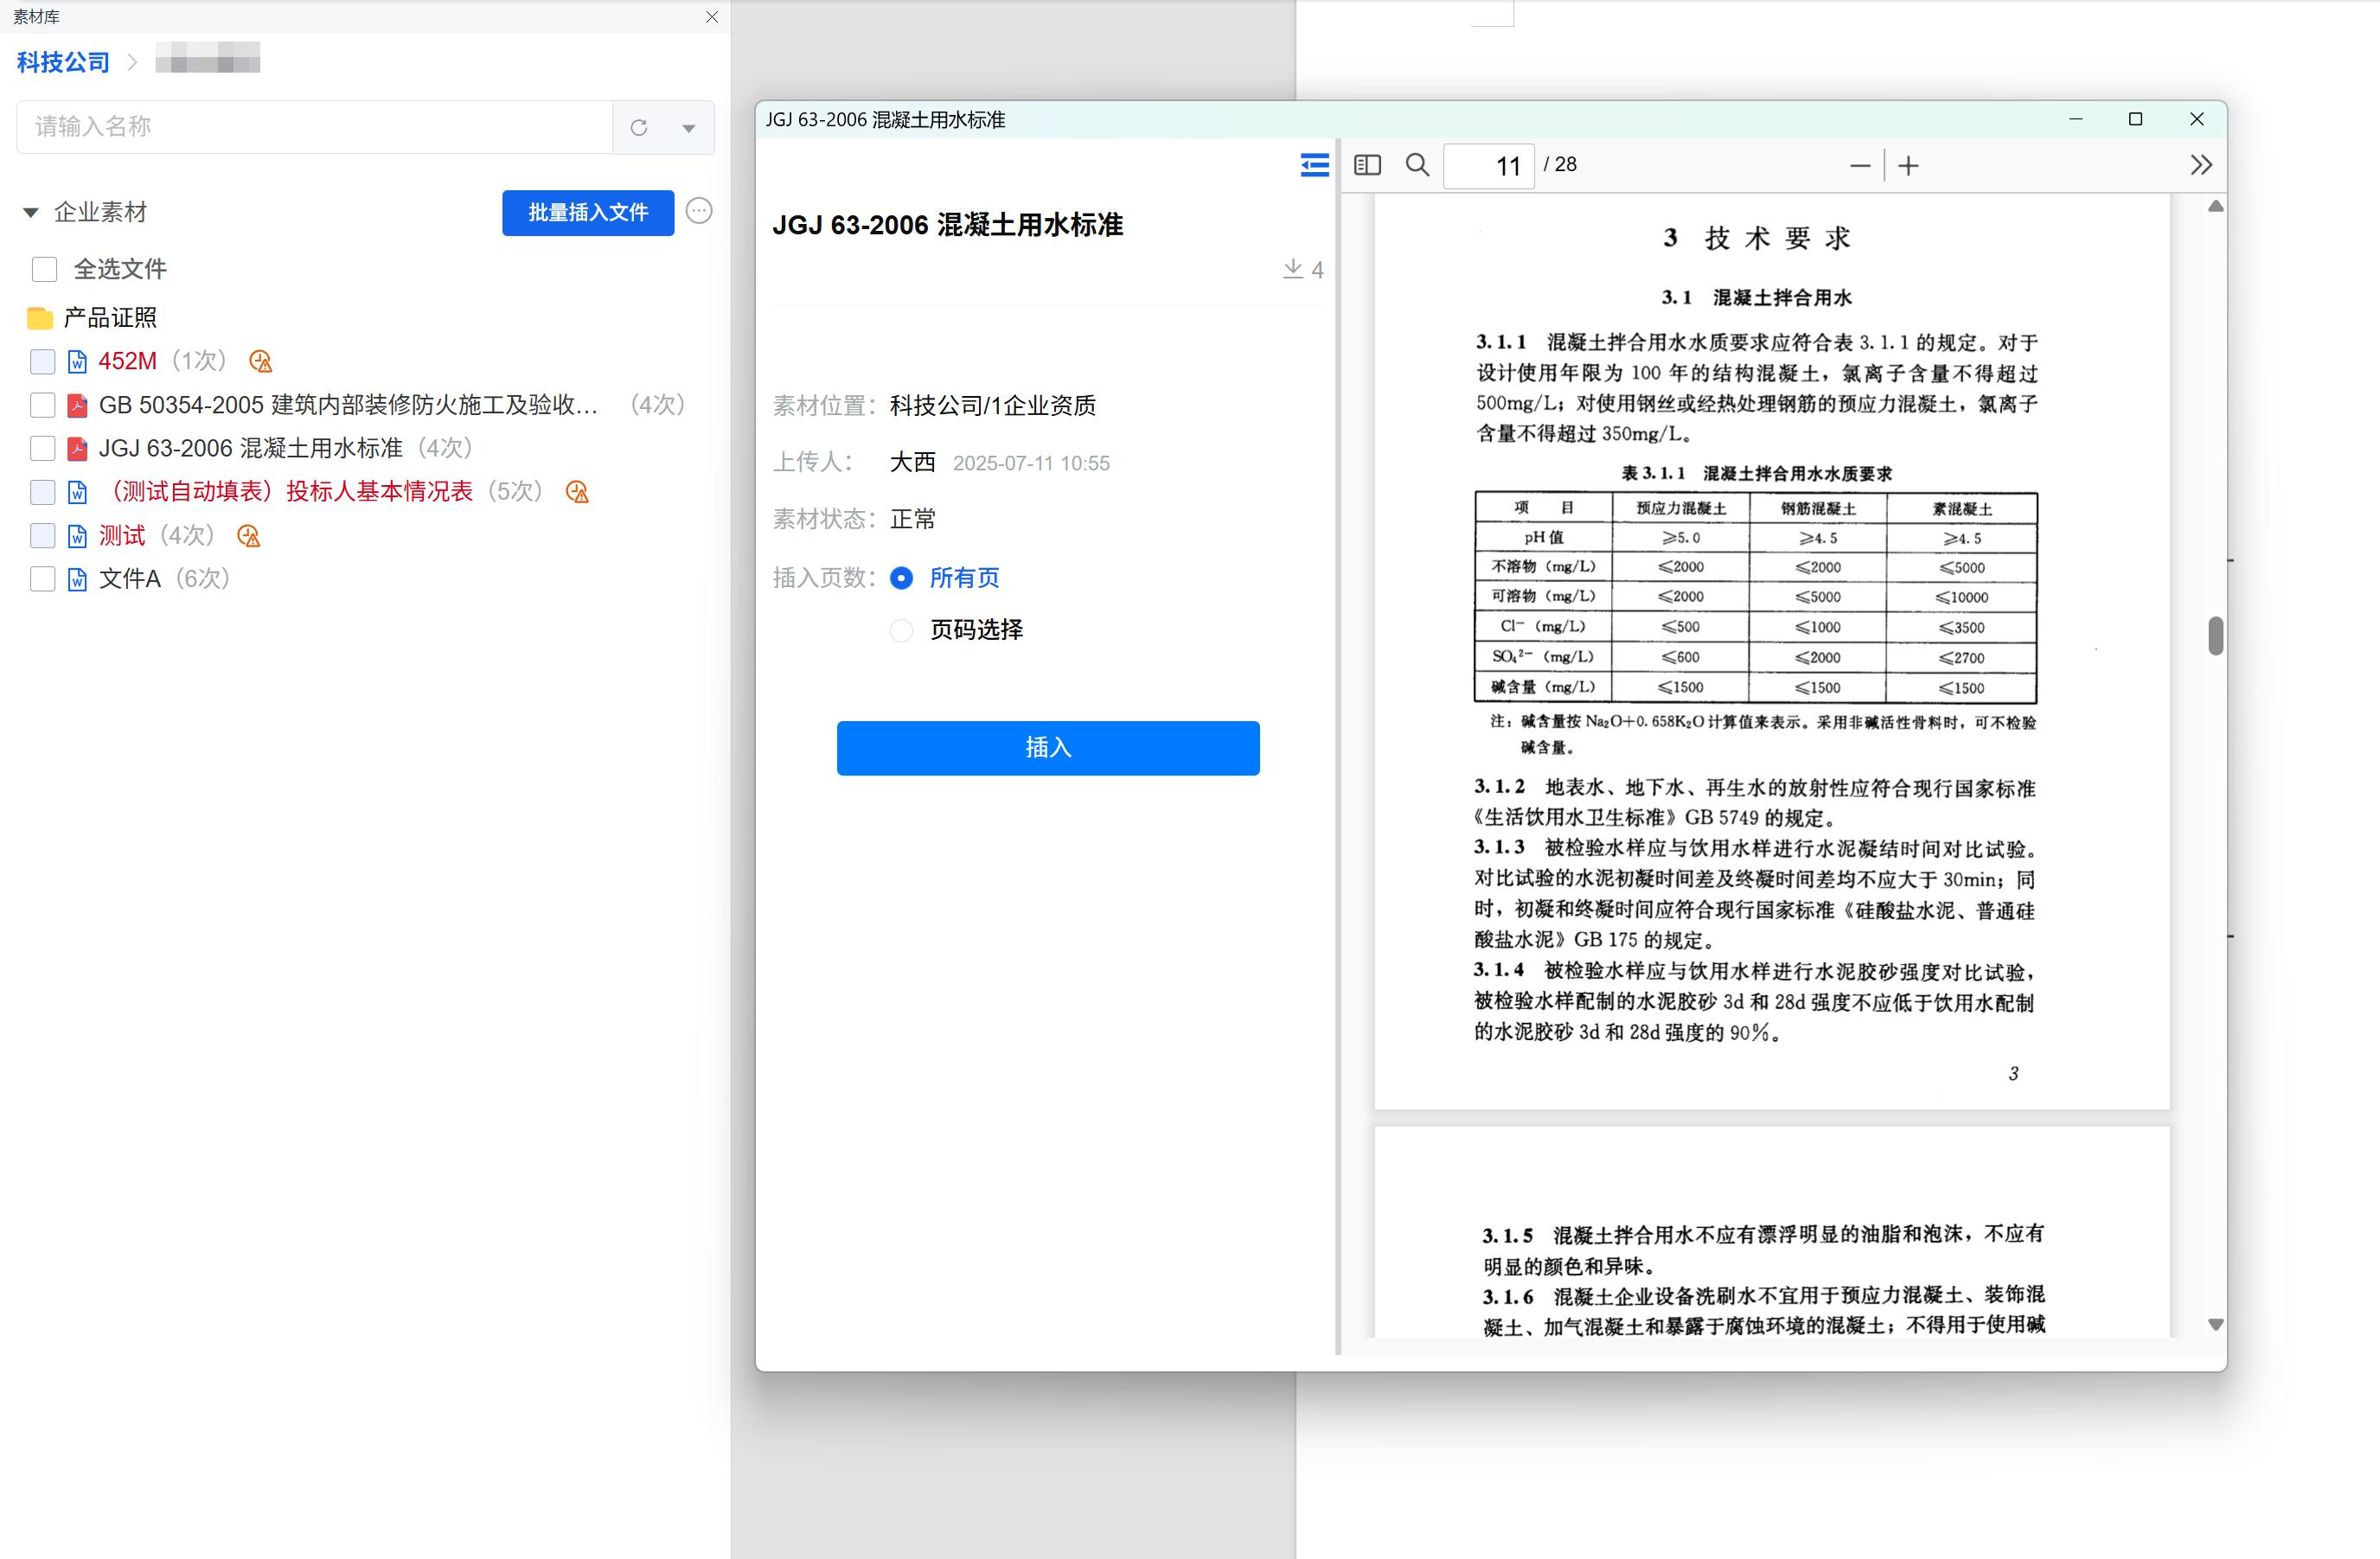Click the blue 插入 button
Screen dimensions: 2380x1559
point(1047,748)
